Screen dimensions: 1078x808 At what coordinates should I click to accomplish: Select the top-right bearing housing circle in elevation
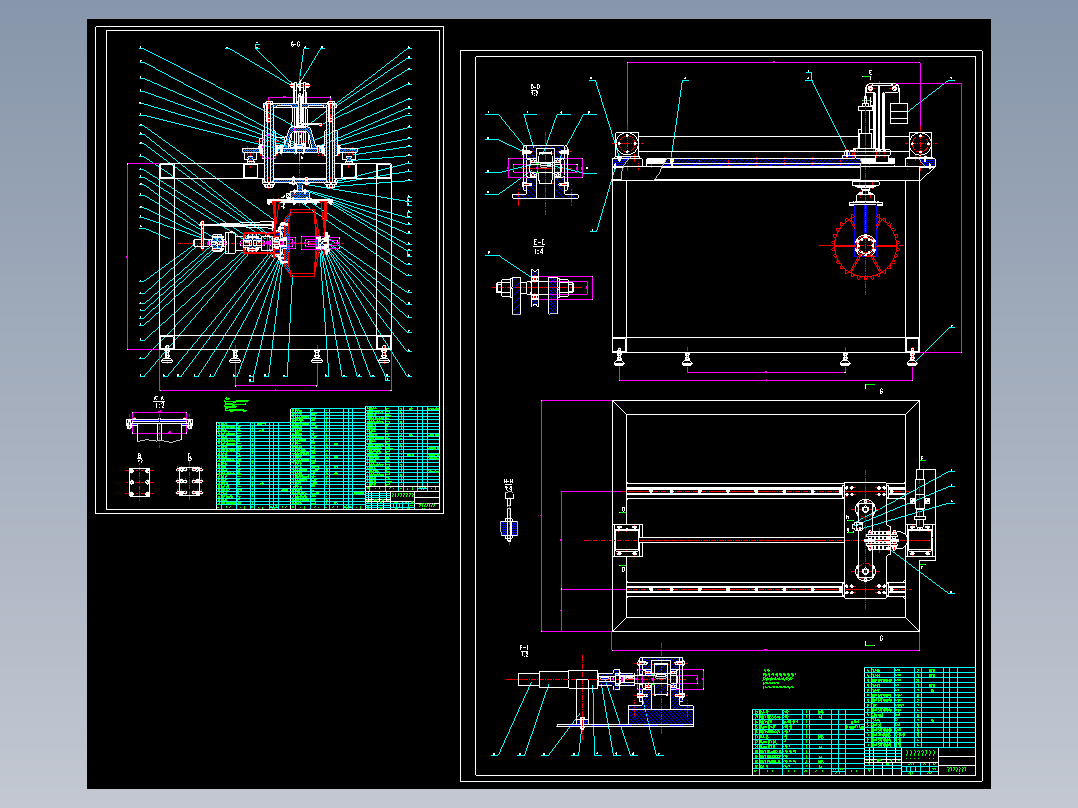pos(920,145)
